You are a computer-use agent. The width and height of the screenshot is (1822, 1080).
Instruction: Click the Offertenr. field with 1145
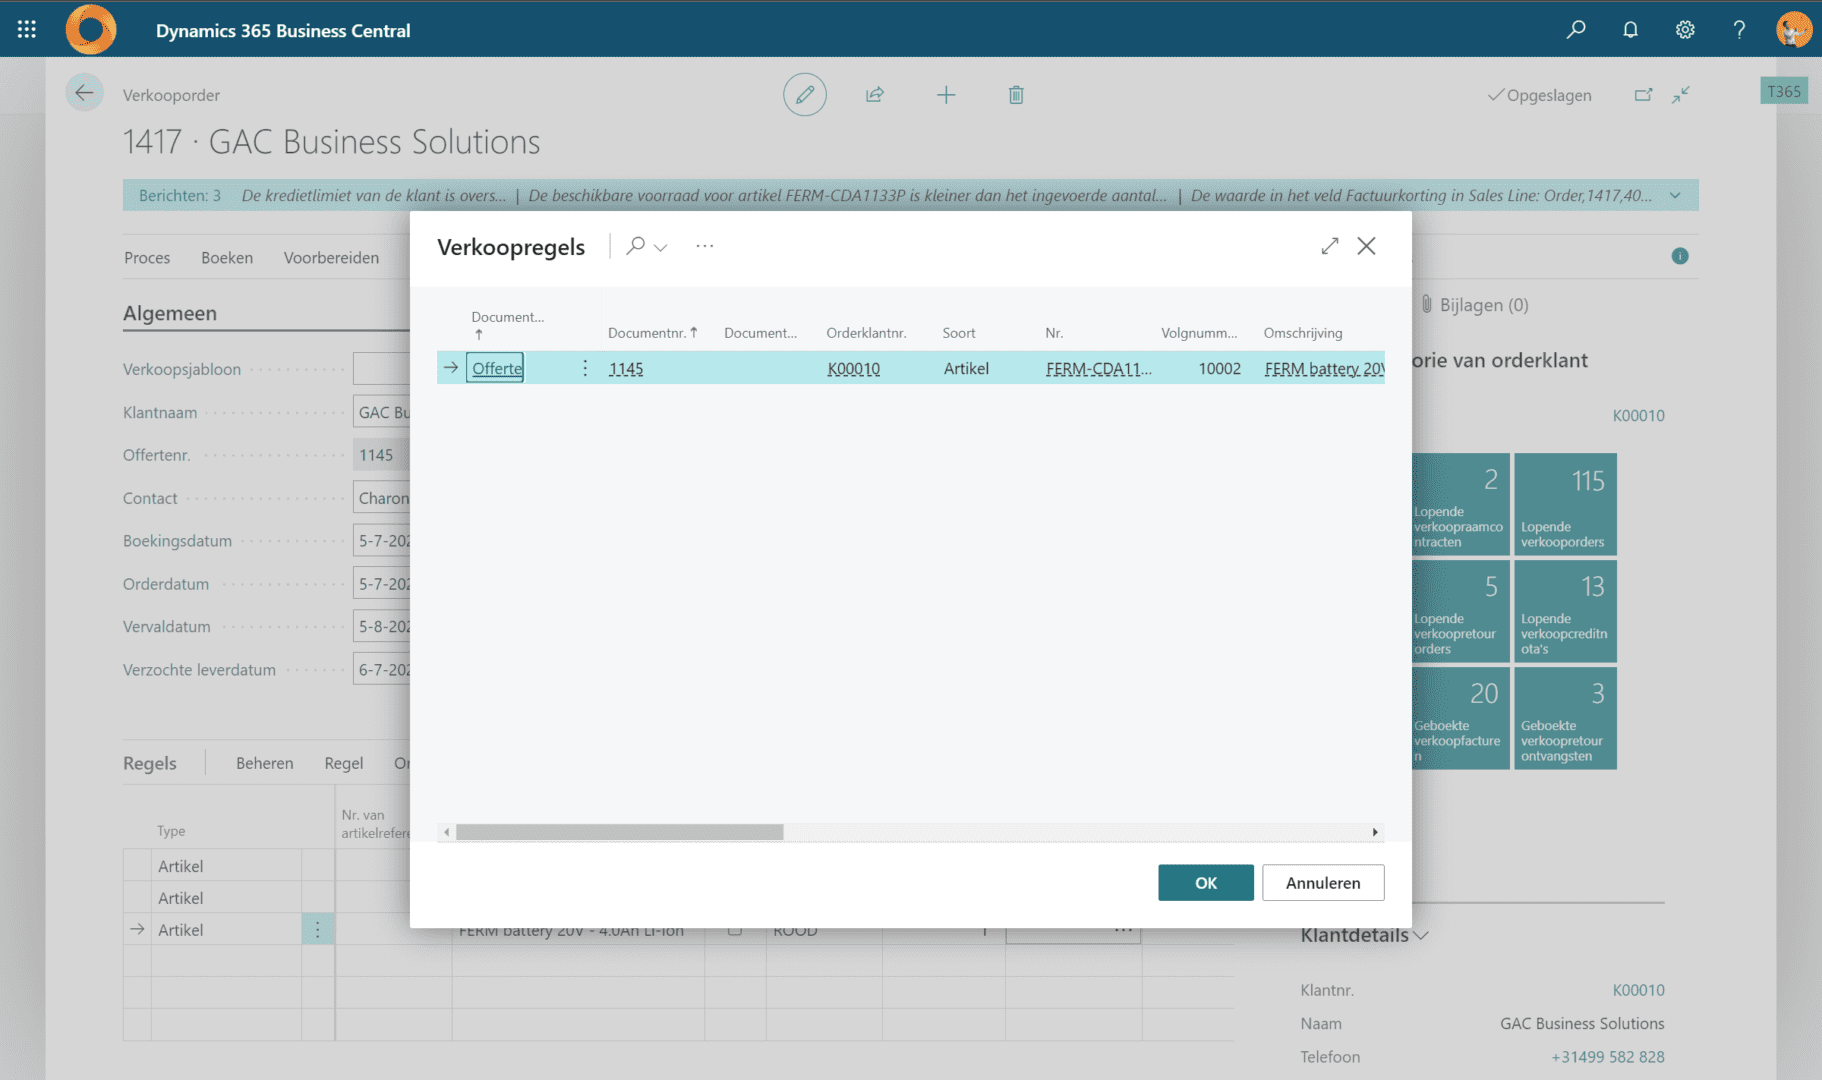tap(381, 455)
